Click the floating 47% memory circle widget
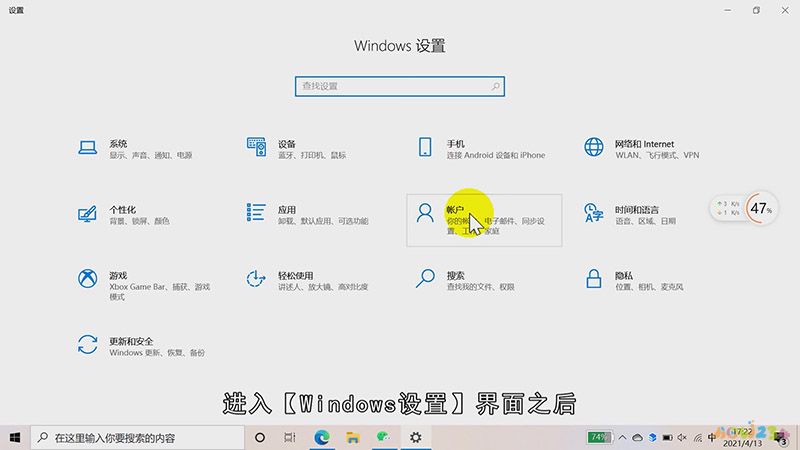The width and height of the screenshot is (800, 450). click(761, 208)
